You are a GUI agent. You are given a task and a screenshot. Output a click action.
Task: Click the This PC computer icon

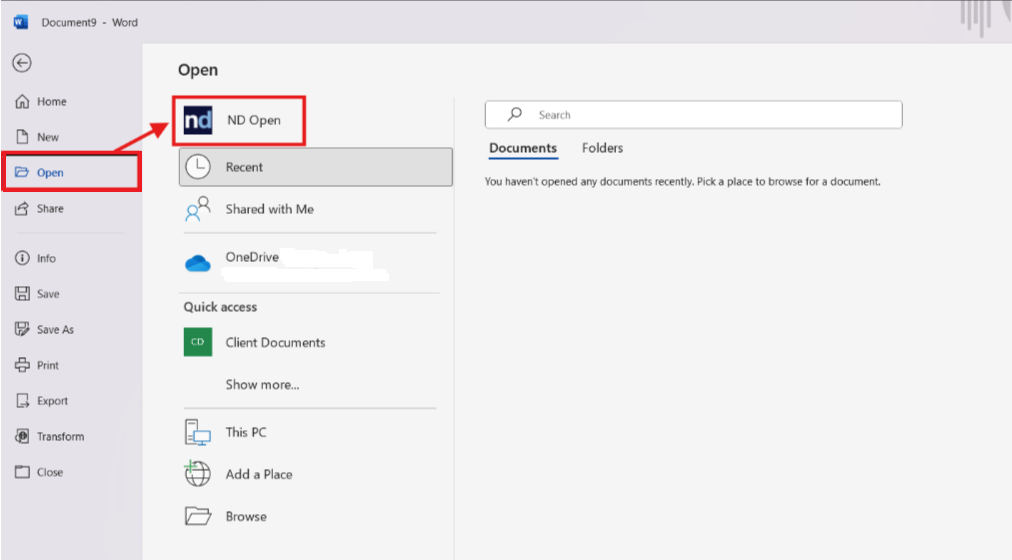(198, 432)
